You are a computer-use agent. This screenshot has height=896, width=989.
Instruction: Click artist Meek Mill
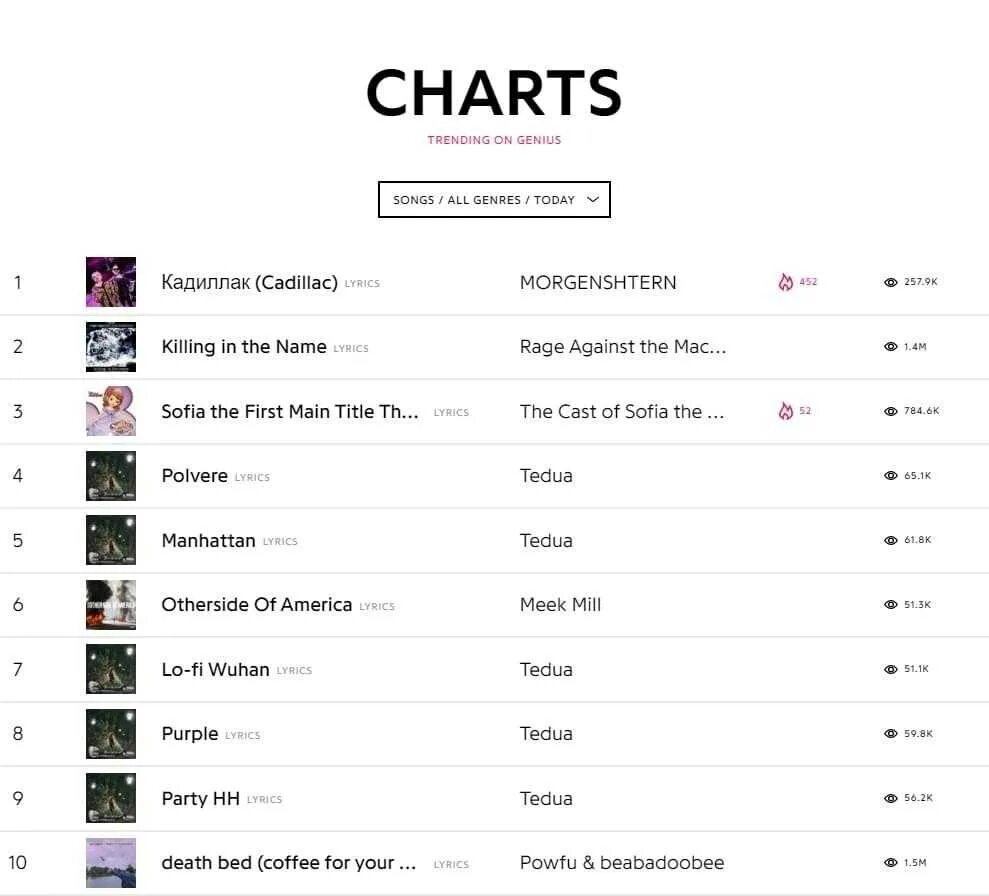point(560,605)
